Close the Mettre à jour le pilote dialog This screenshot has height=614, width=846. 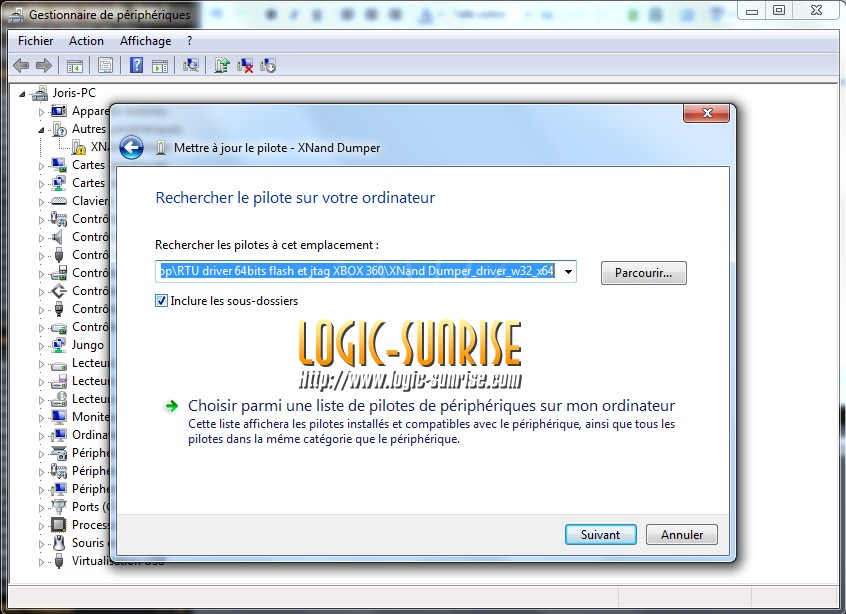pos(707,113)
